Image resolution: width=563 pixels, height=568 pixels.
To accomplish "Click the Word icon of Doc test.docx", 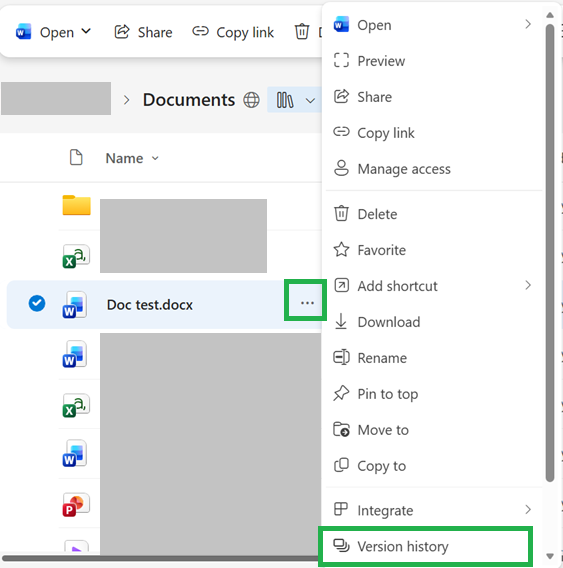I will click(75, 305).
